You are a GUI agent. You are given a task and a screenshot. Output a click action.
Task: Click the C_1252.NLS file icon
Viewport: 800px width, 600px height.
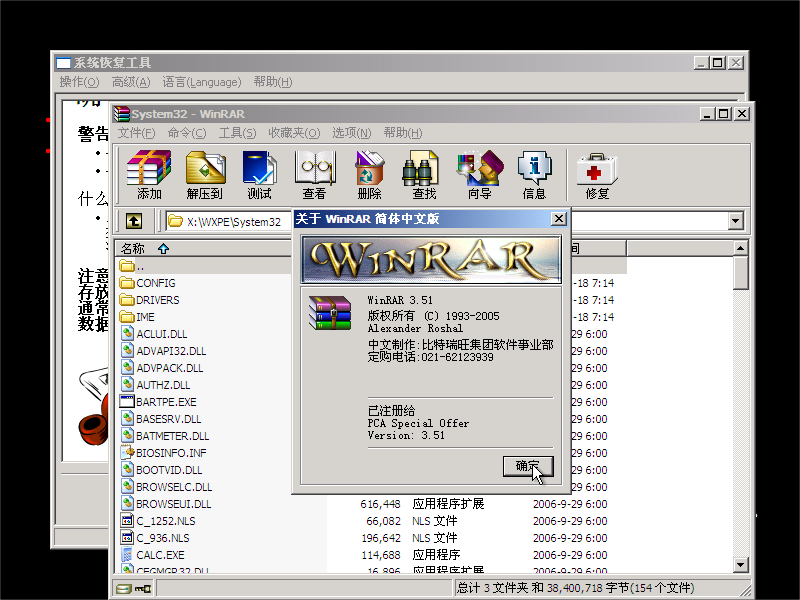[x=127, y=520]
